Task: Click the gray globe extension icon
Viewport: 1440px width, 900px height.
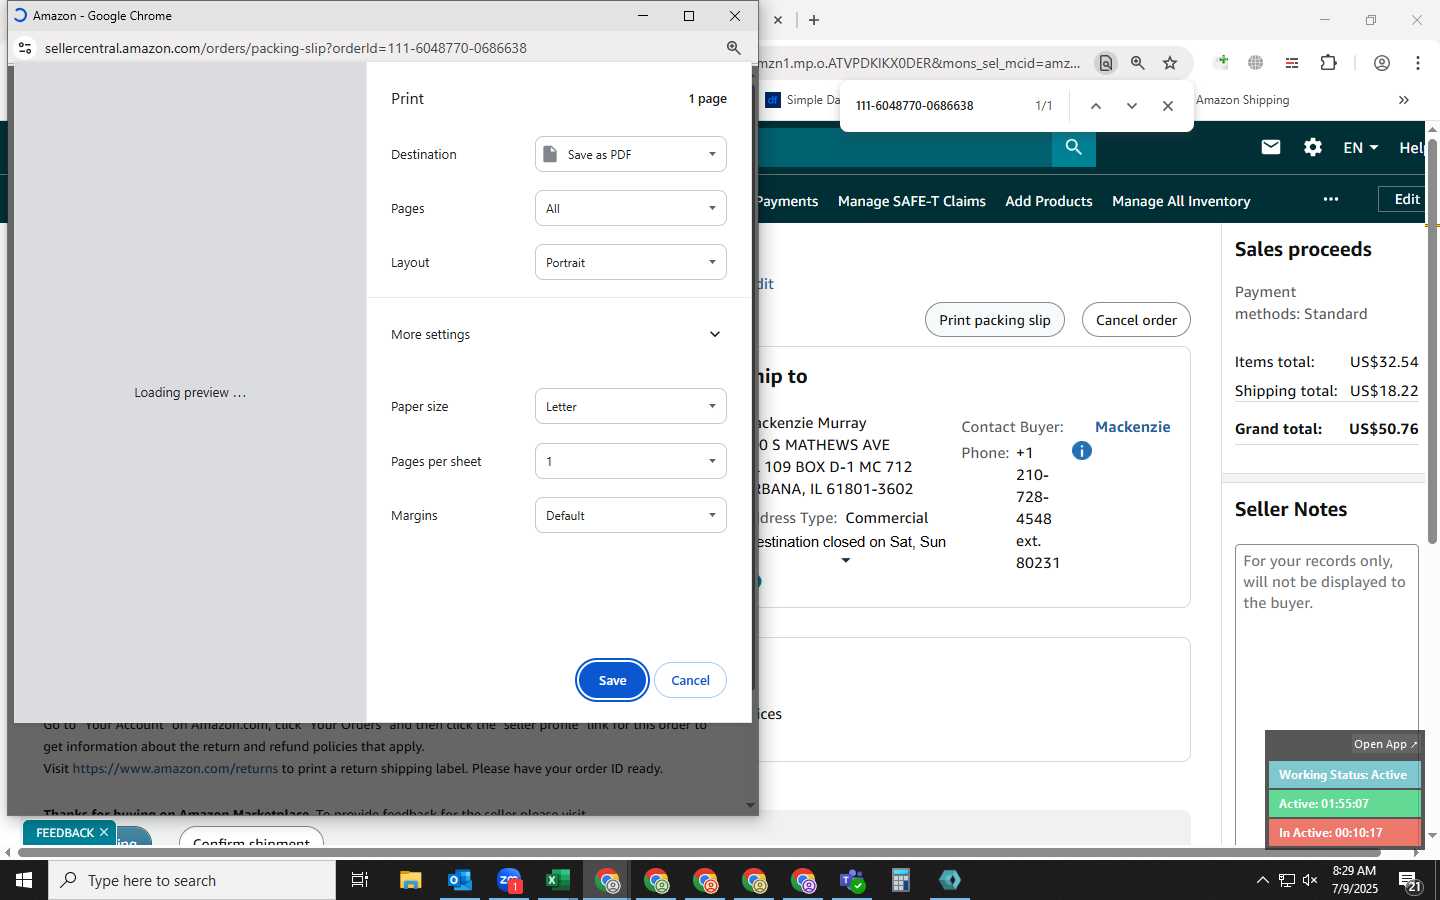Action: [x=1256, y=62]
